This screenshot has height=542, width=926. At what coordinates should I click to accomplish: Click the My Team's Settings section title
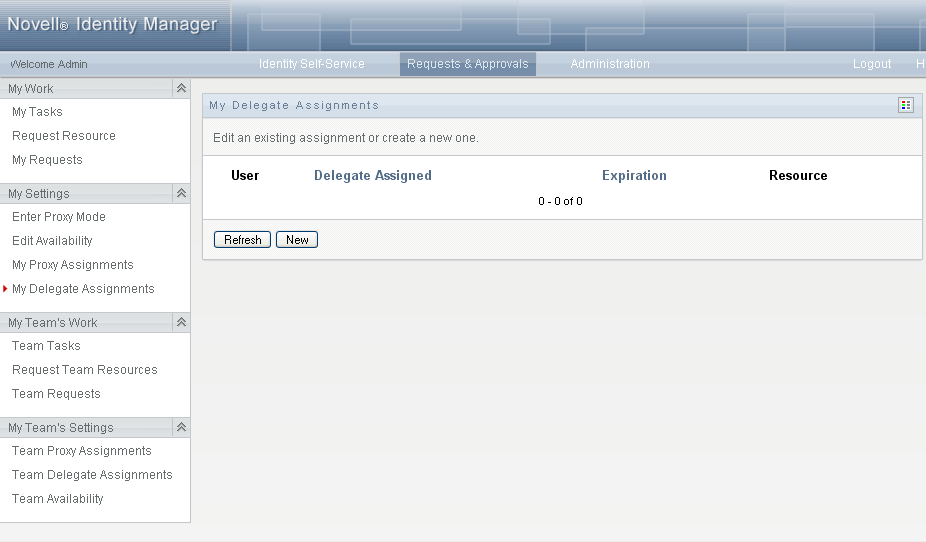[x=60, y=427]
